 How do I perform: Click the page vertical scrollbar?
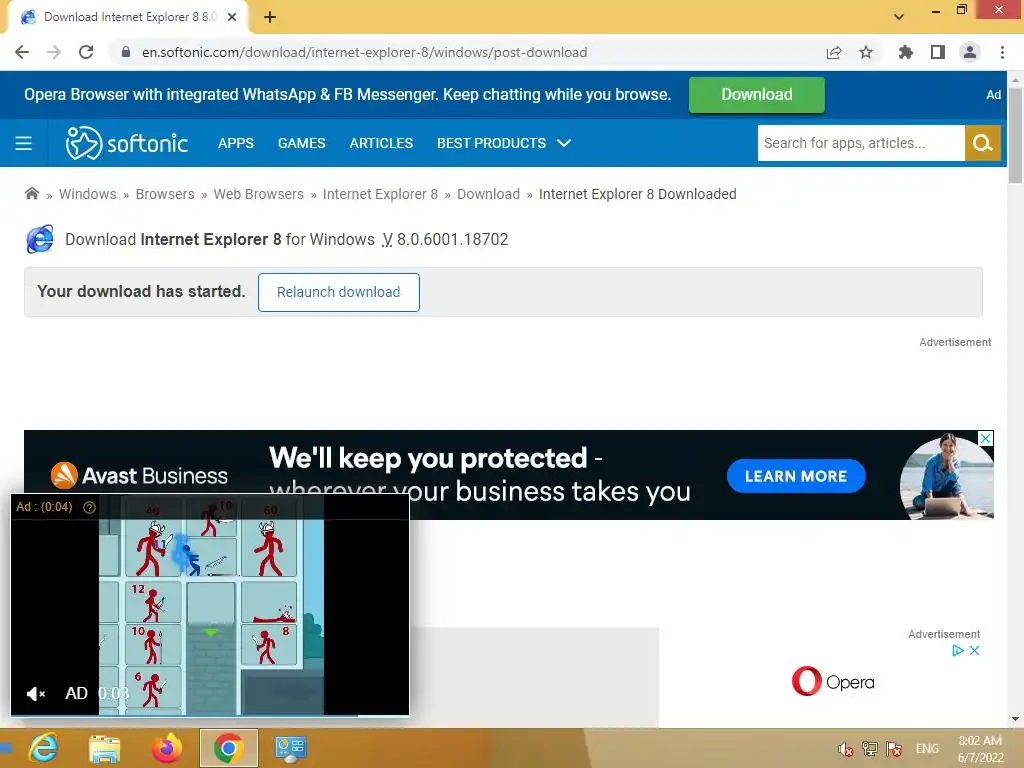coord(1016,135)
